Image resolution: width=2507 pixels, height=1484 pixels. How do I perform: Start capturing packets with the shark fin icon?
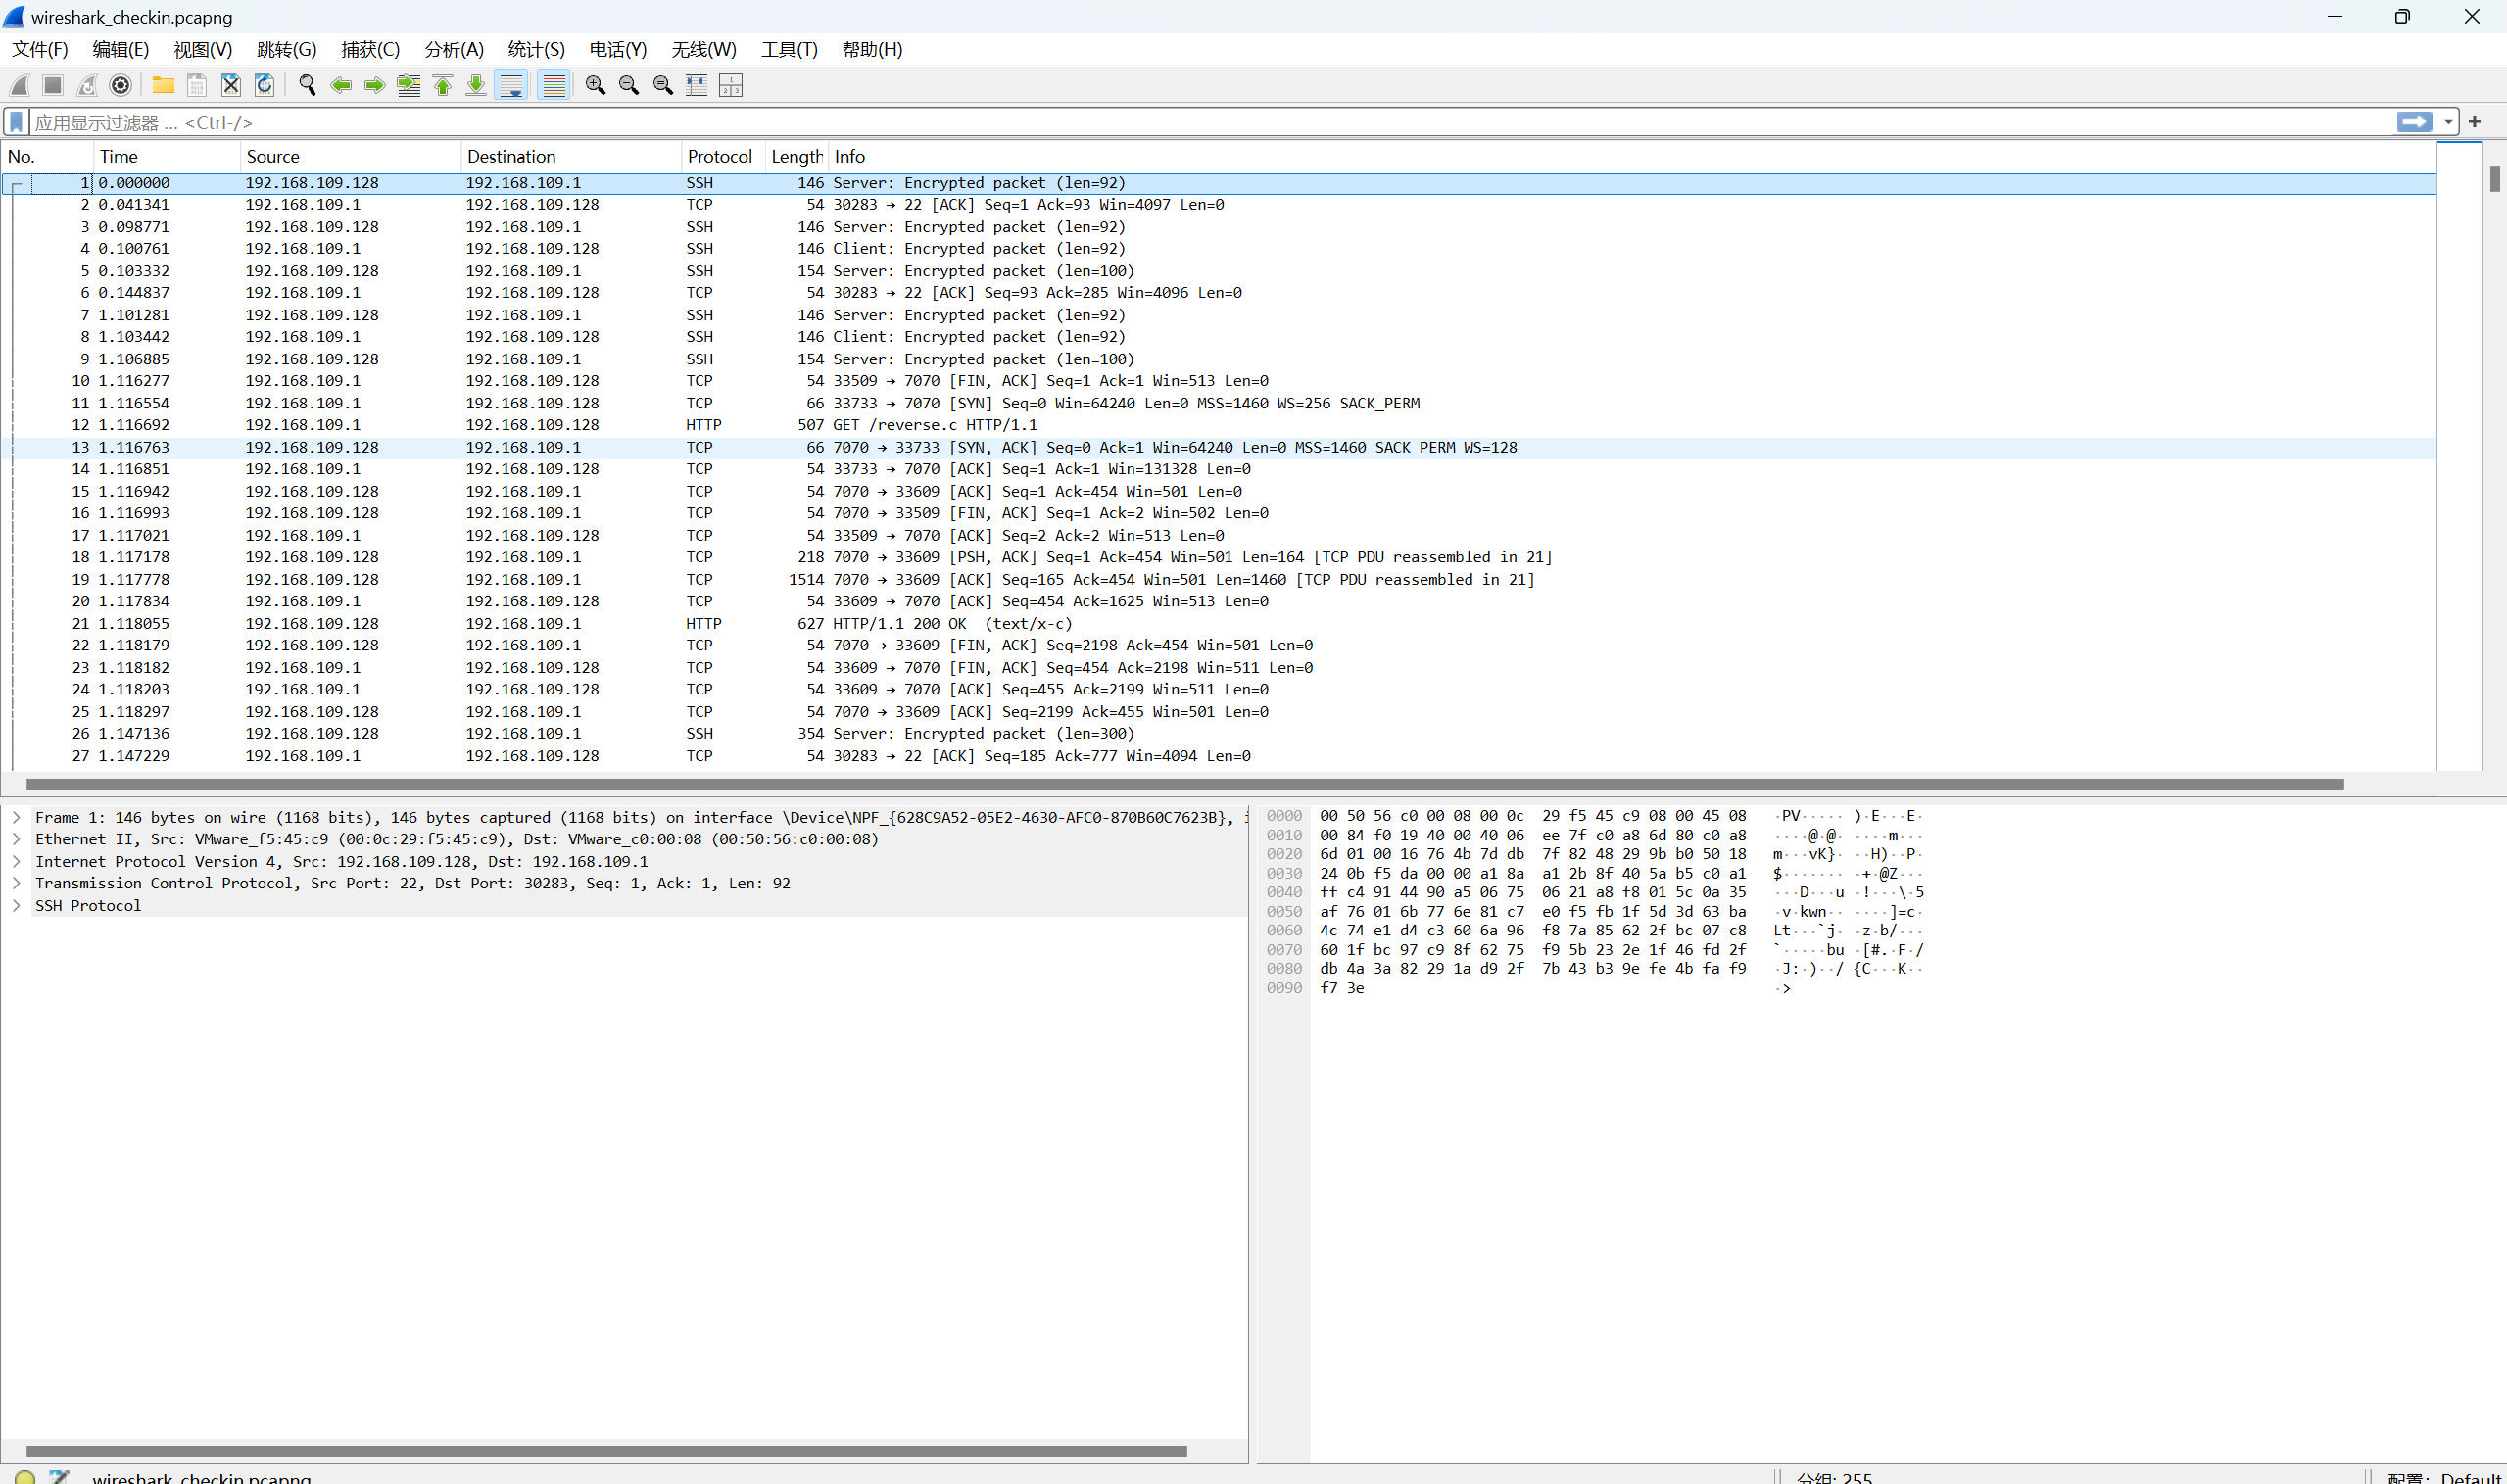(x=20, y=85)
